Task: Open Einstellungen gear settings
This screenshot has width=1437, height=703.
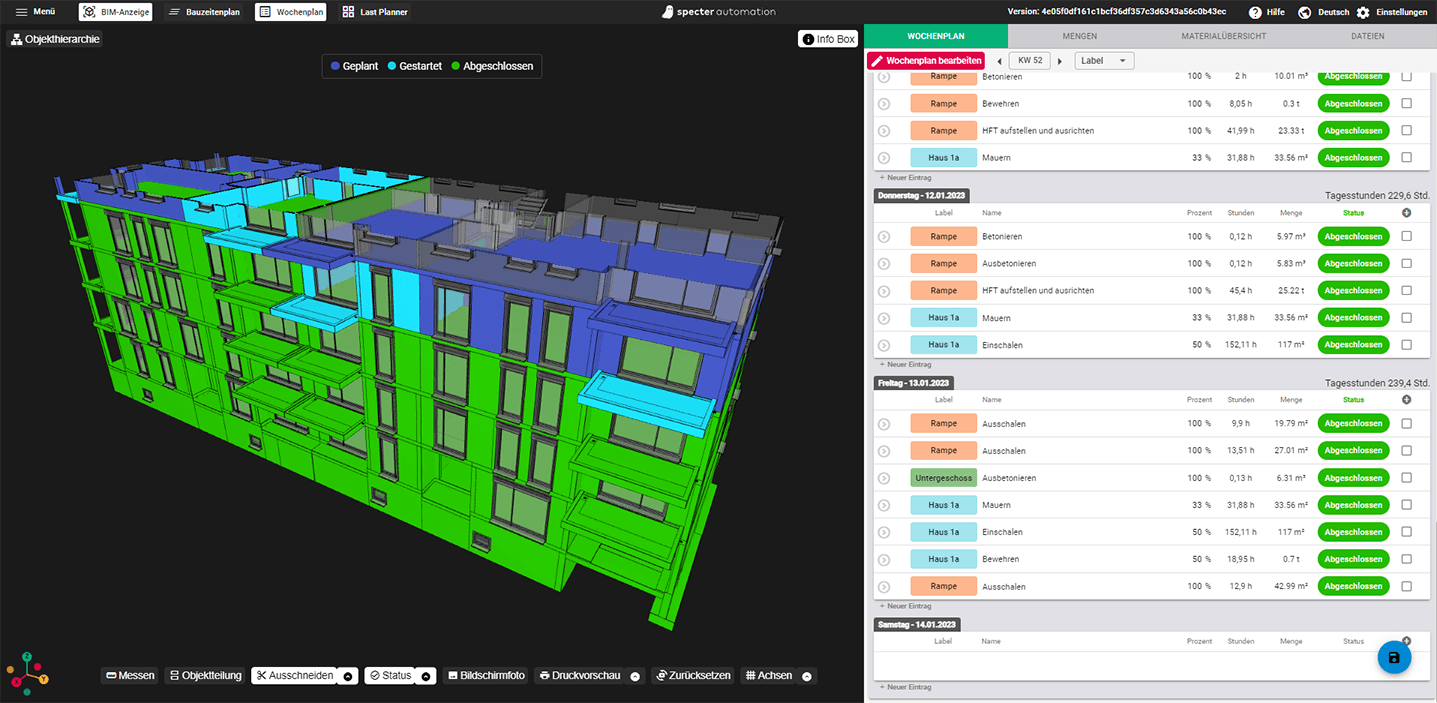Action: [x=1363, y=12]
